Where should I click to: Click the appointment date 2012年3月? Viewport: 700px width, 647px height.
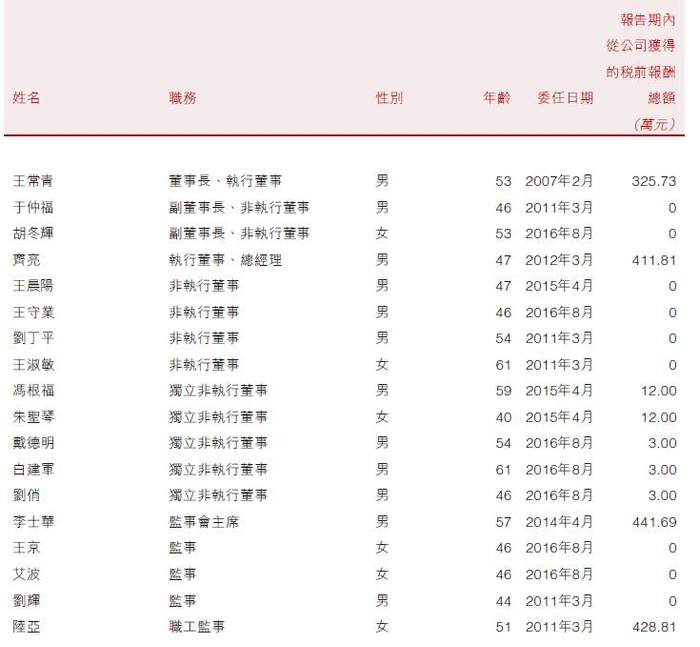[x=559, y=259]
